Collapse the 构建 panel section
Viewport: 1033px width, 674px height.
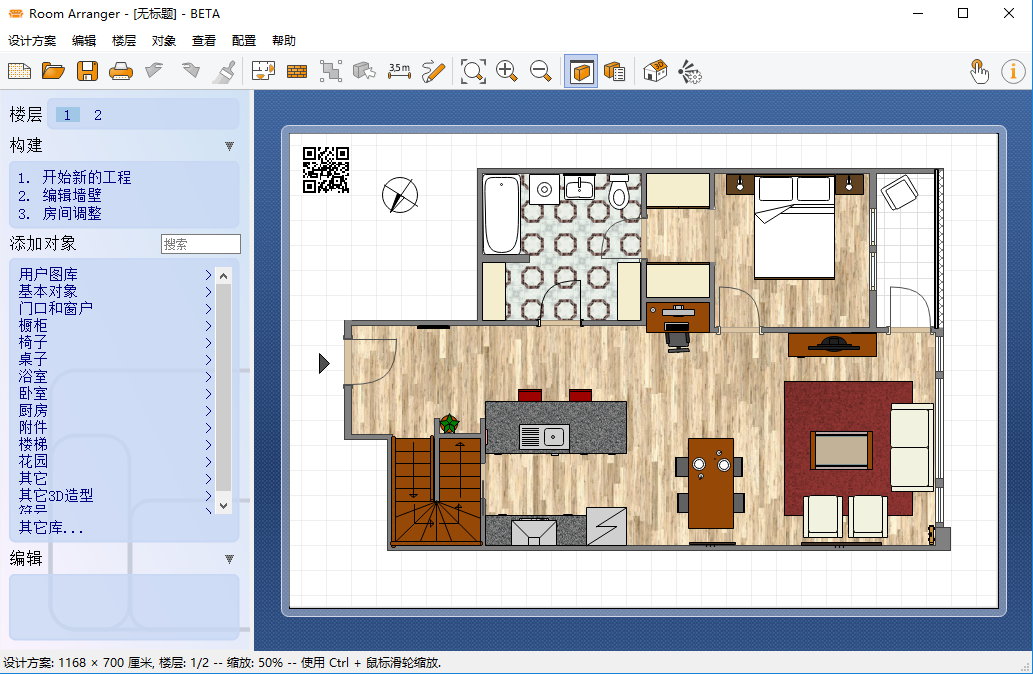pyautogui.click(x=229, y=146)
